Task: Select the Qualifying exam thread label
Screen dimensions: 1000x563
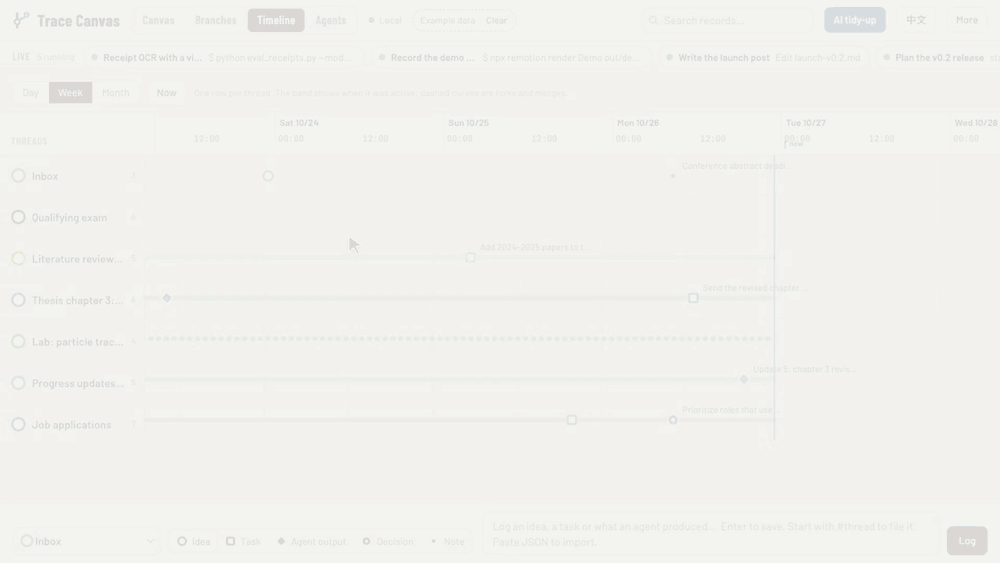Action: 70,217
